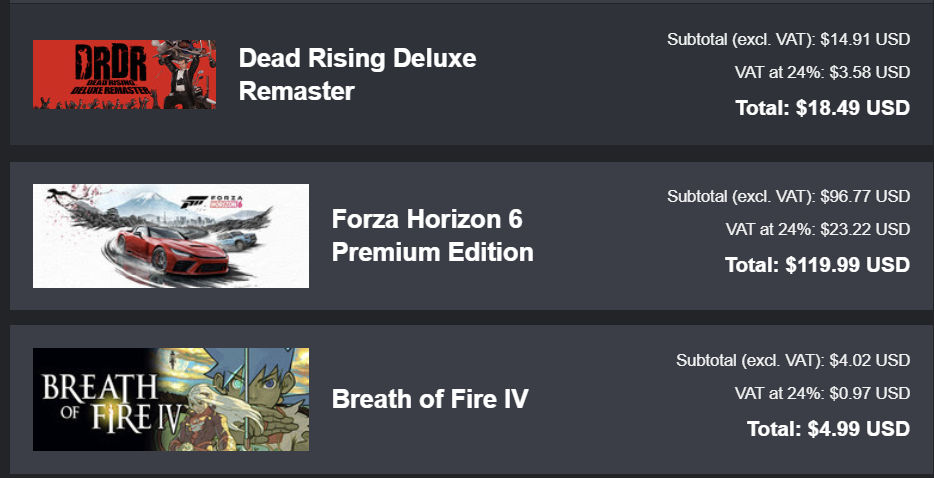The height and width of the screenshot is (478, 934).
Task: Select the $23.22 USD VAT line
Action: (x=817, y=230)
